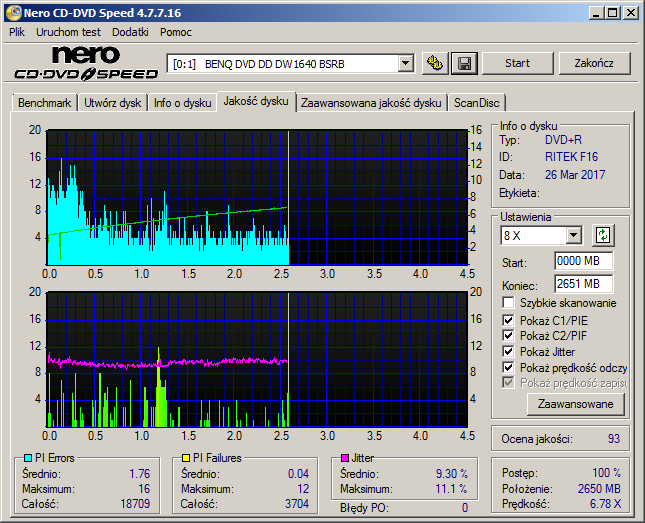
Task: Click PI Failures maximum value 12
Action: pos(303,489)
